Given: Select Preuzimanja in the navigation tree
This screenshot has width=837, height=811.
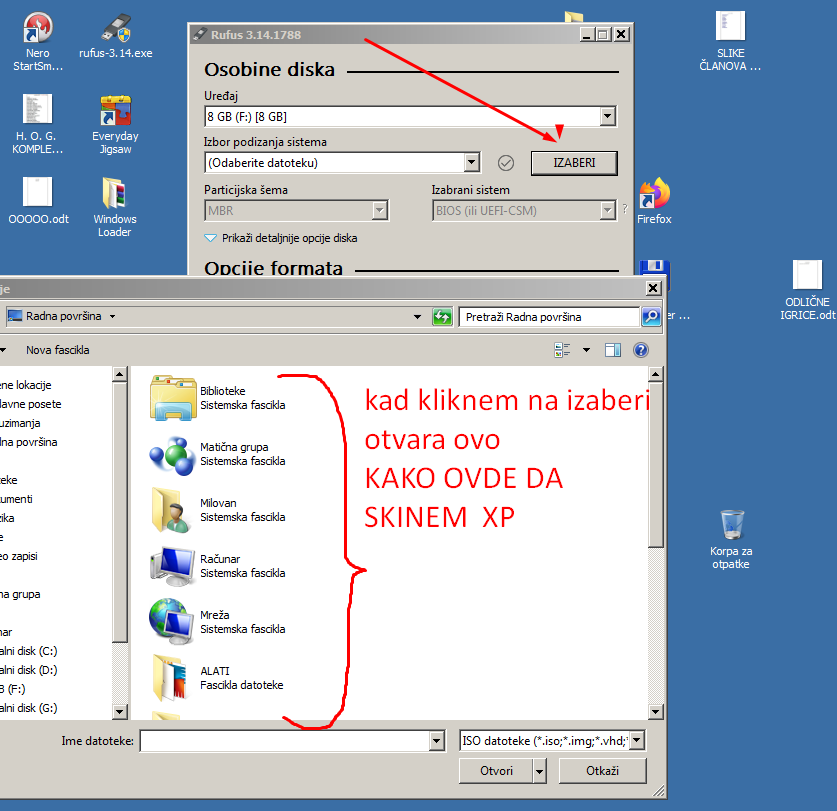Looking at the screenshot, I should point(20,423).
